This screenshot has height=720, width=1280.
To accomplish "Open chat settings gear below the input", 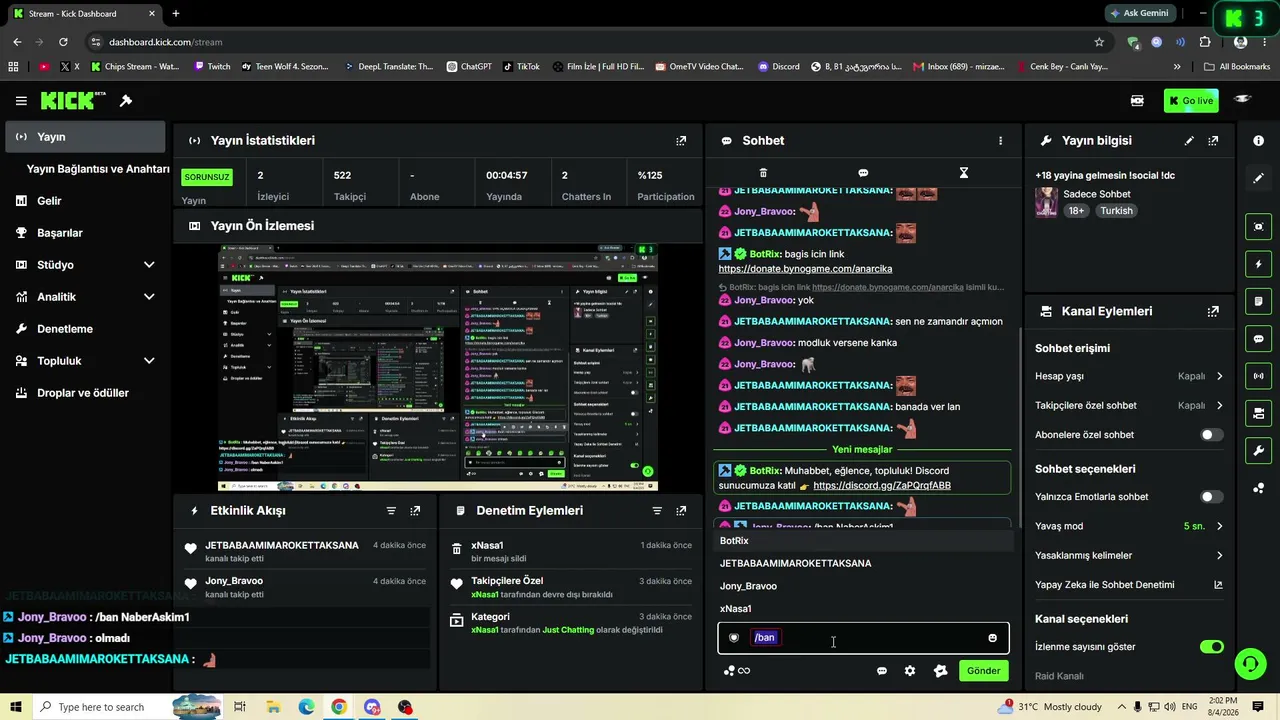I will [x=910, y=671].
